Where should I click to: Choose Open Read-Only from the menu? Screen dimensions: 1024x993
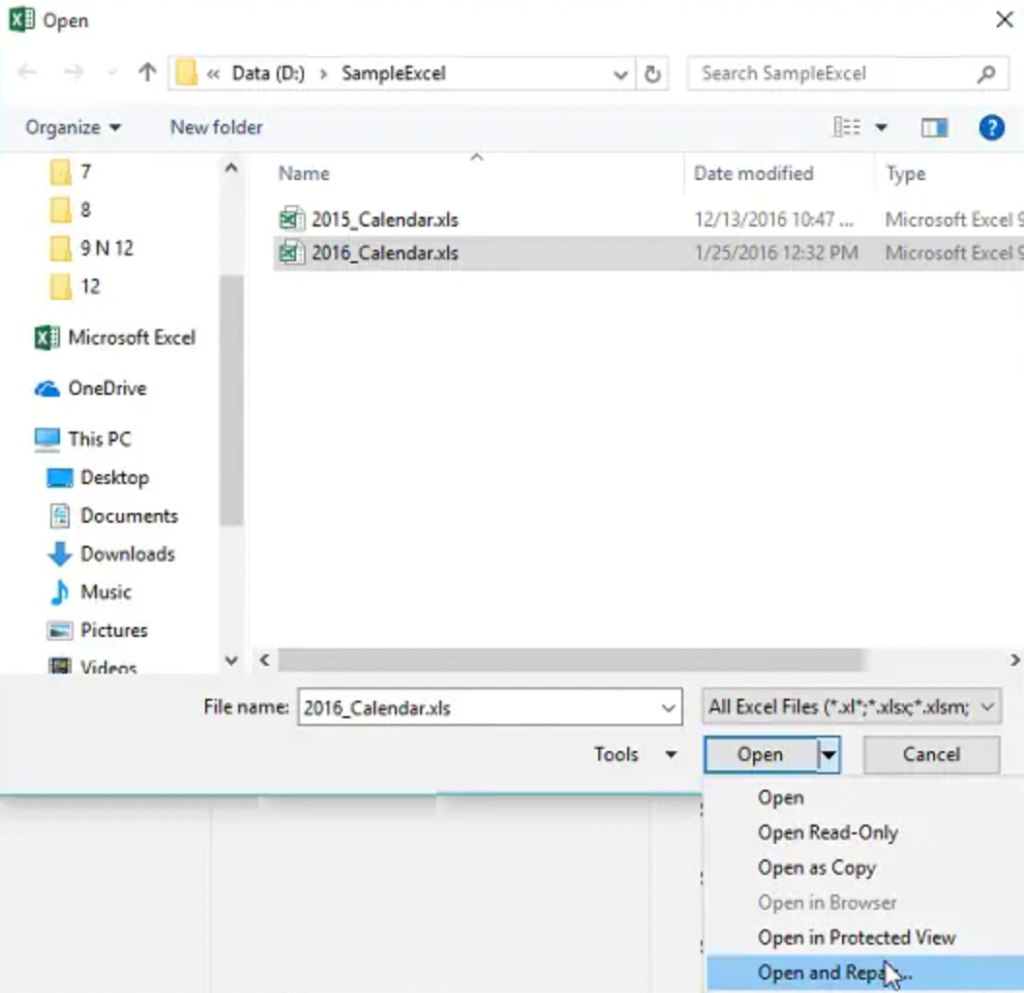tap(826, 832)
